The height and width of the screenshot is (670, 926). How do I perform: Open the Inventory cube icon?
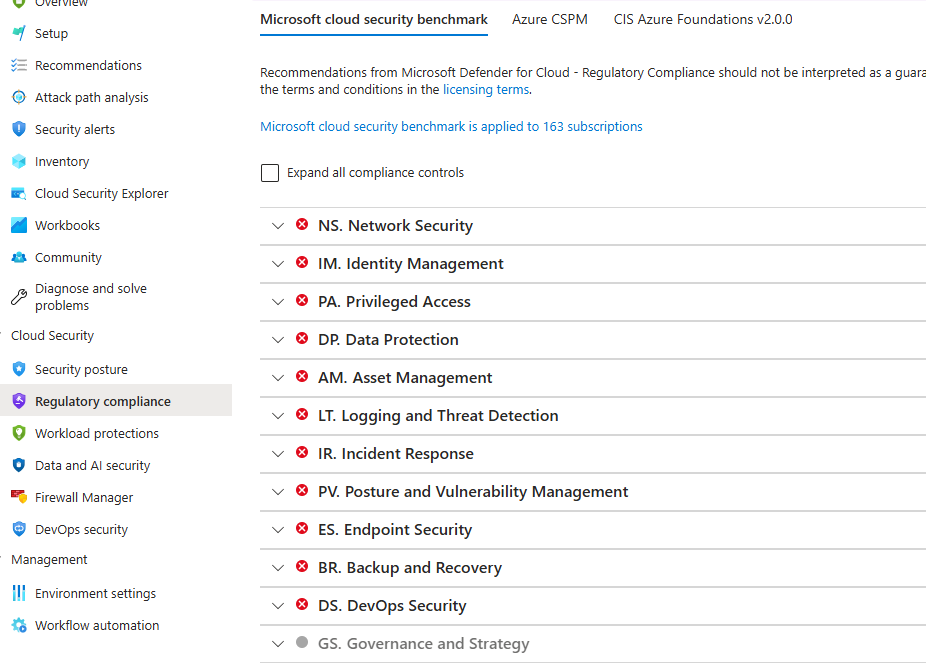(18, 161)
